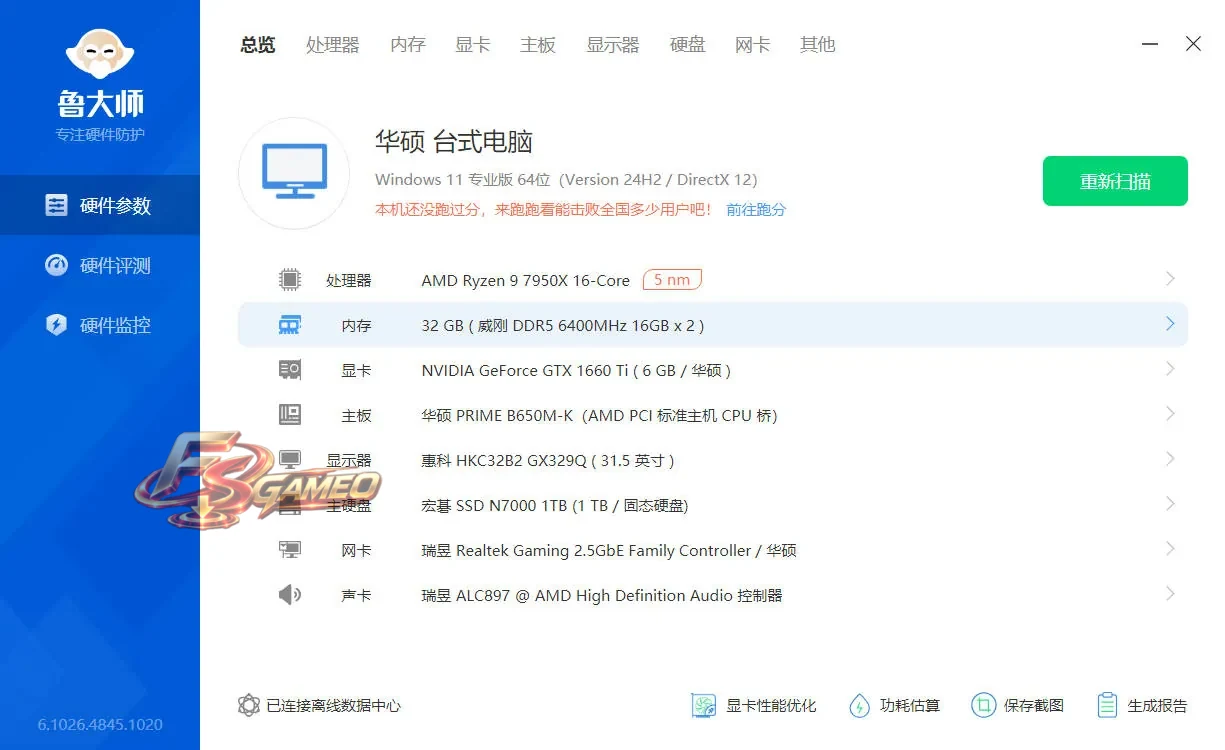Select AMD Ryzen 9 7950X 16-Core text
1225x750 pixels.
[x=526, y=281]
